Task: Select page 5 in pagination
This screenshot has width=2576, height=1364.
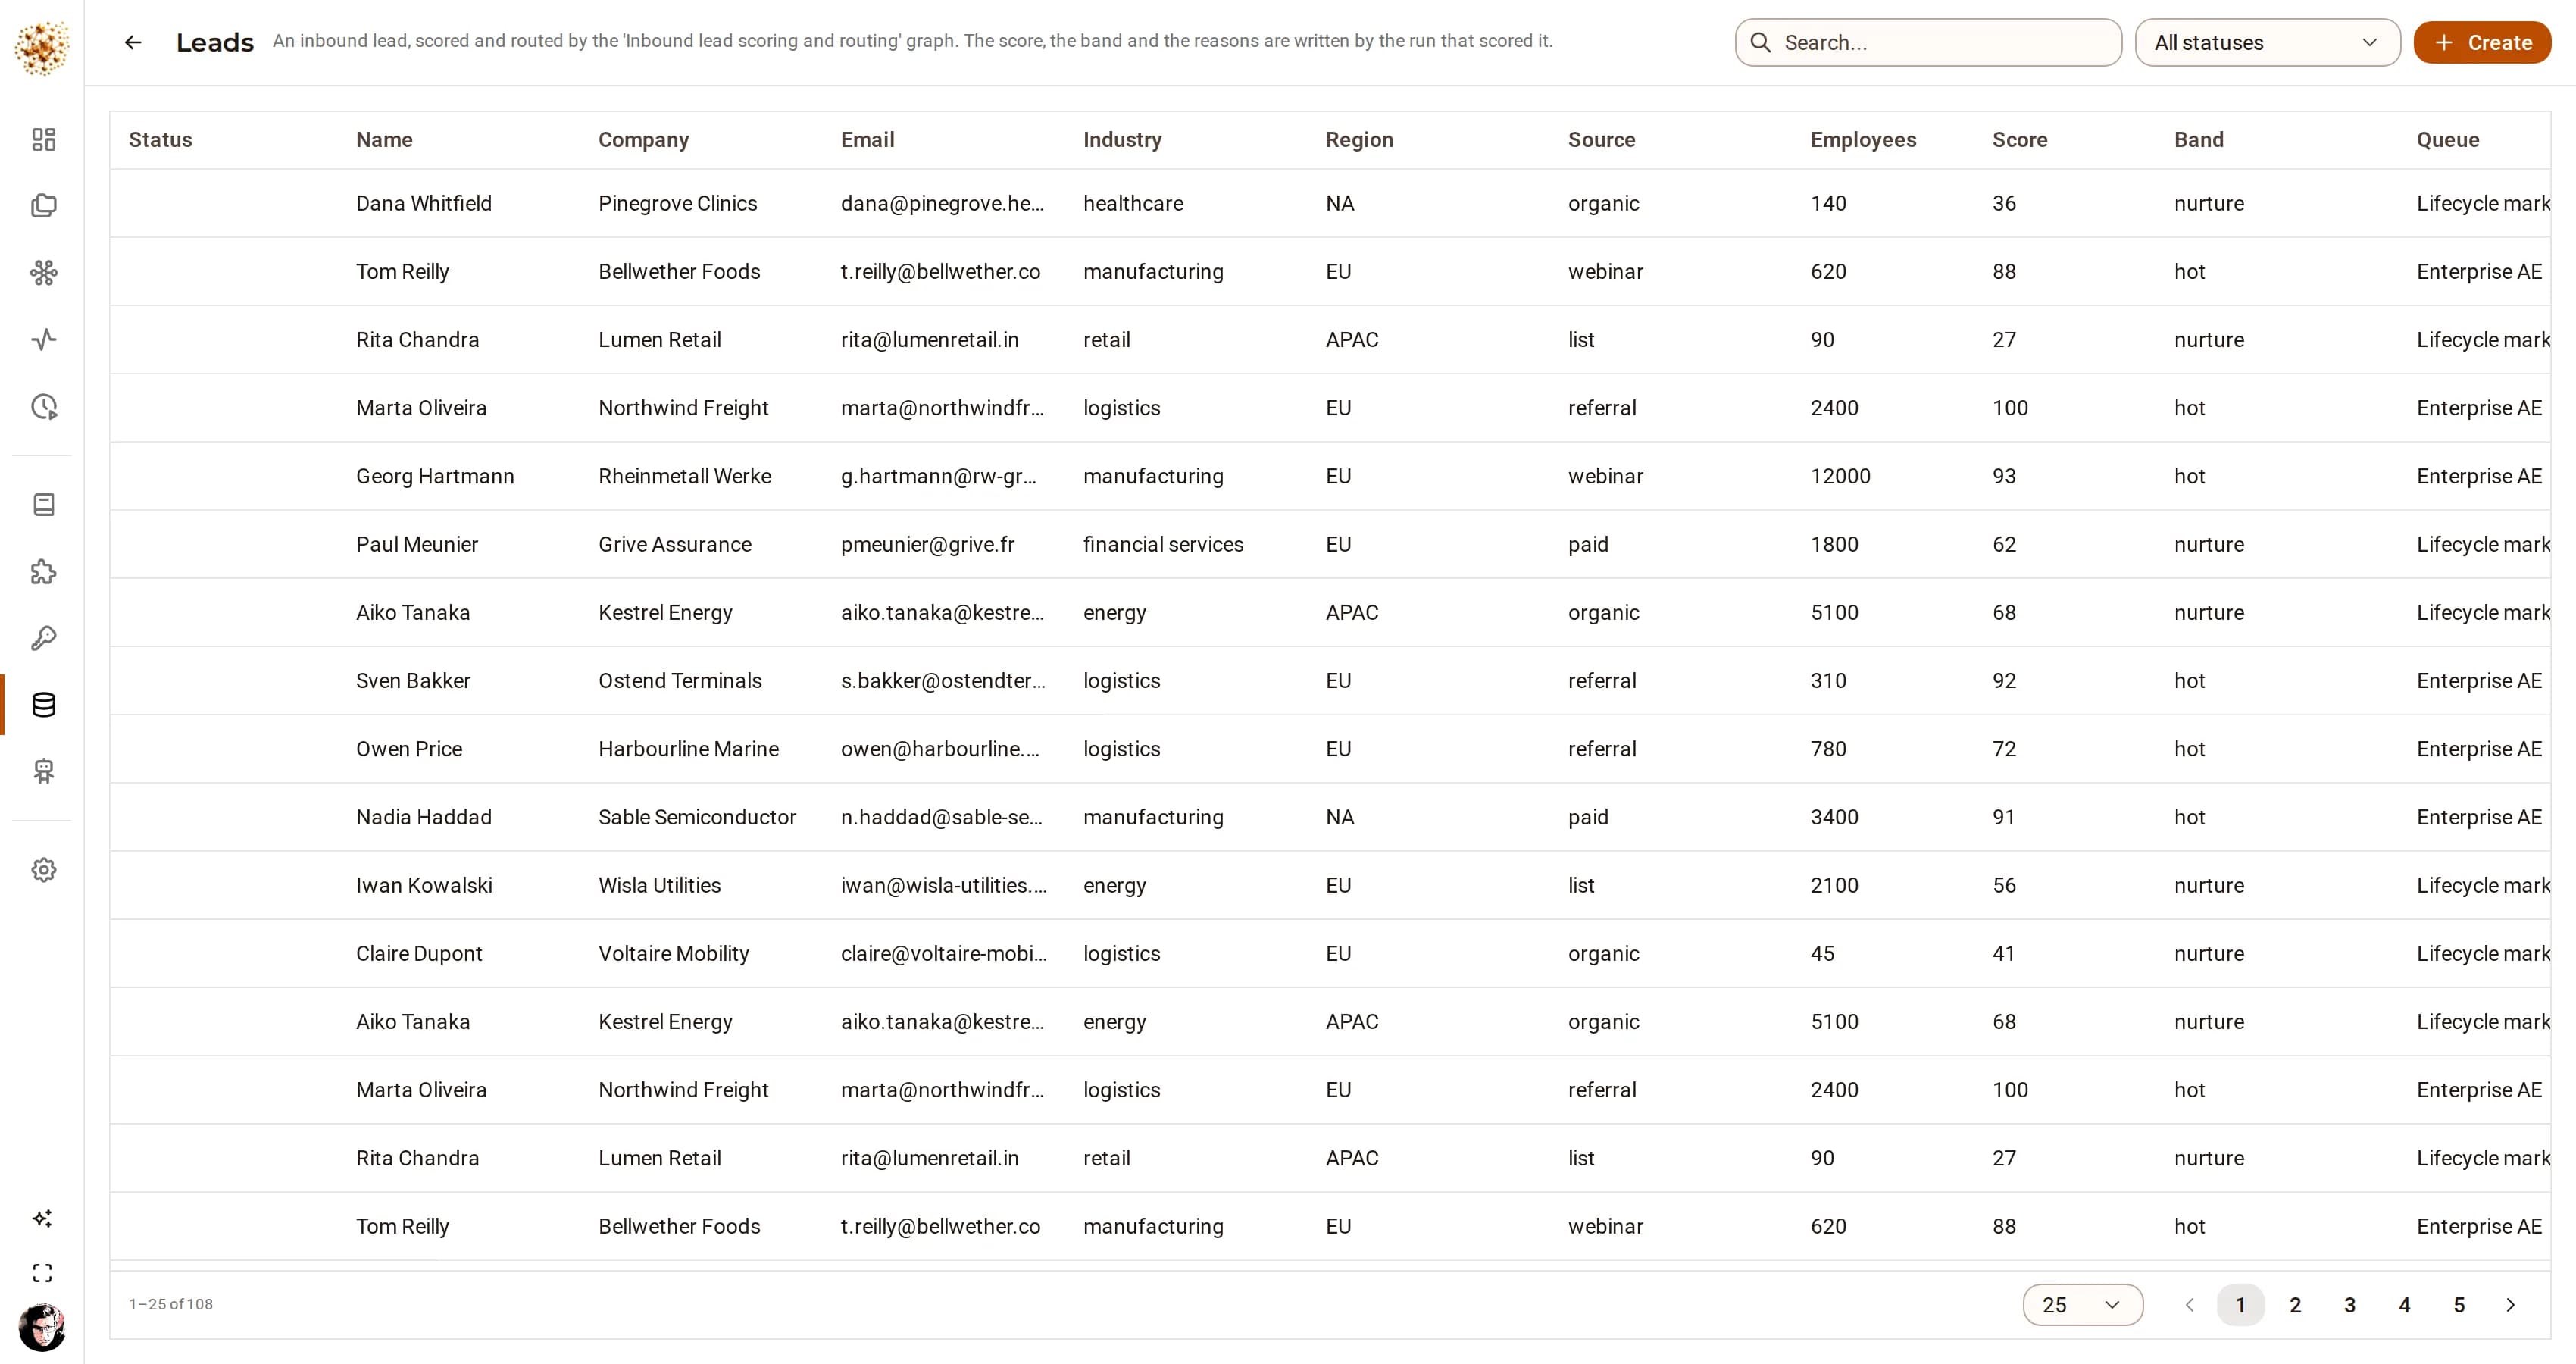Action: 2459,1305
